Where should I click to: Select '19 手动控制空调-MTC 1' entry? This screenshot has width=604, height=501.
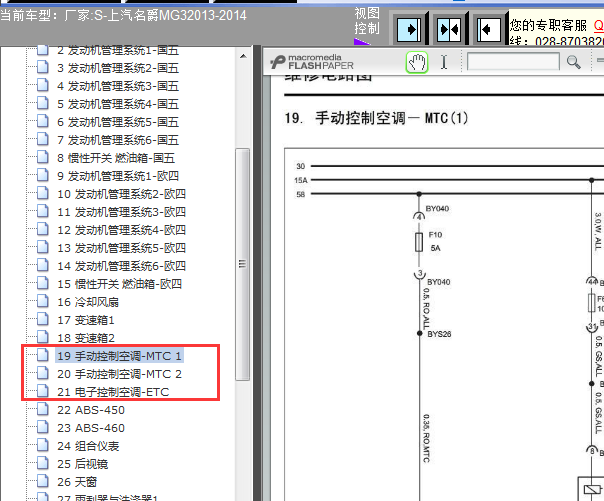119,356
